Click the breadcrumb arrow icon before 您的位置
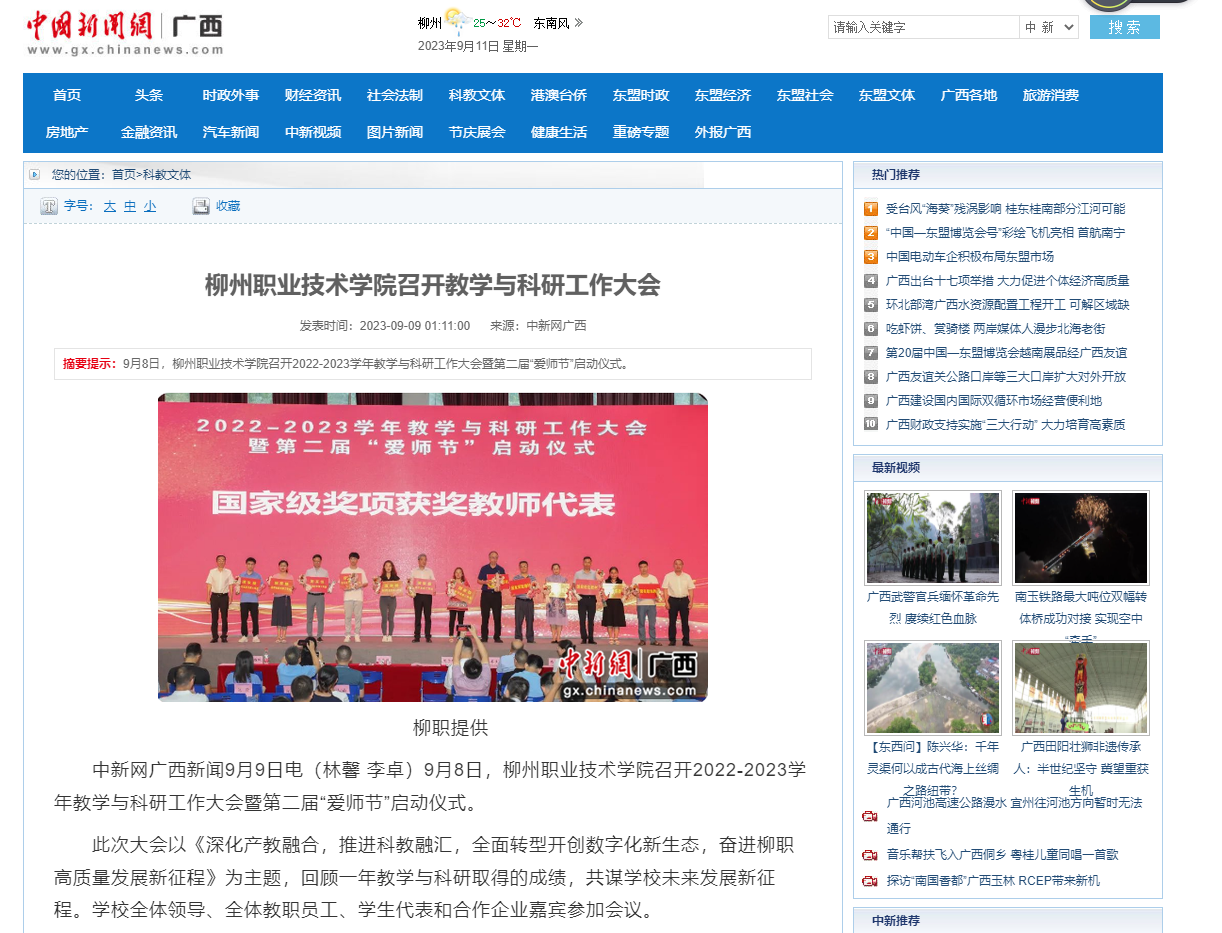The image size is (1222, 933). pyautogui.click(x=35, y=175)
